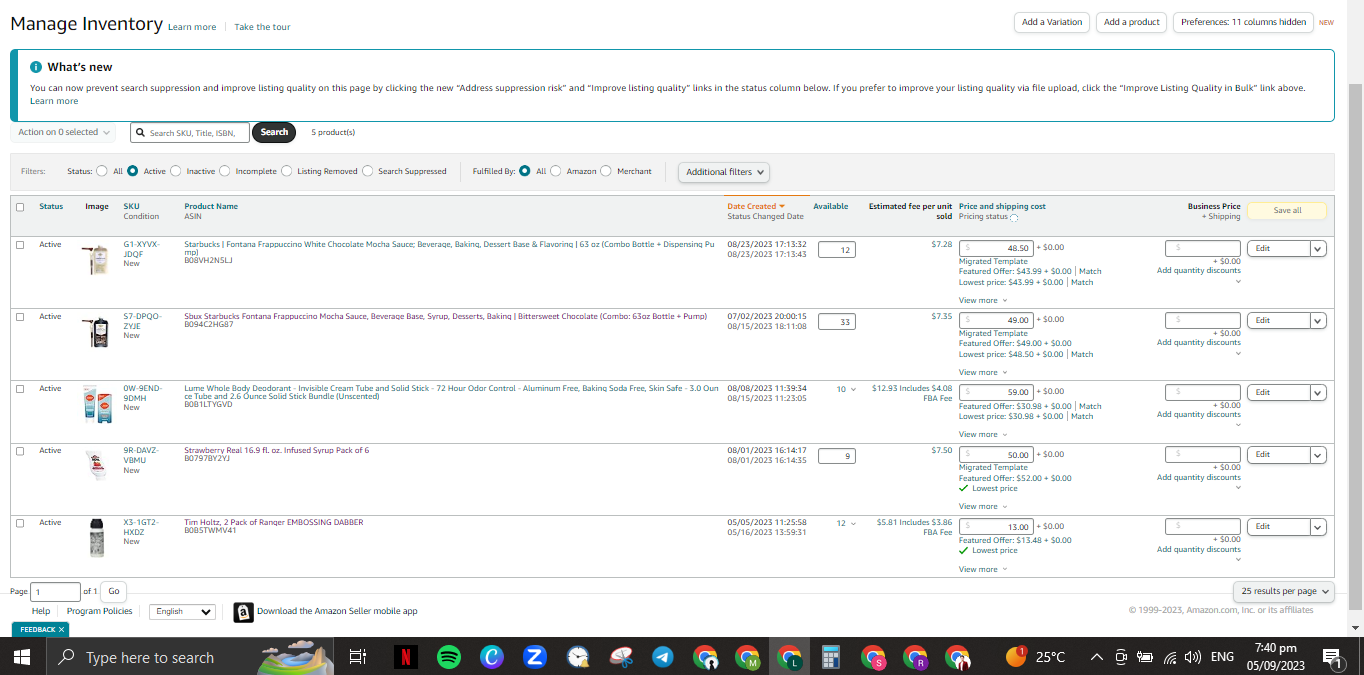Open the Chrome window with the R profile badge

916,657
